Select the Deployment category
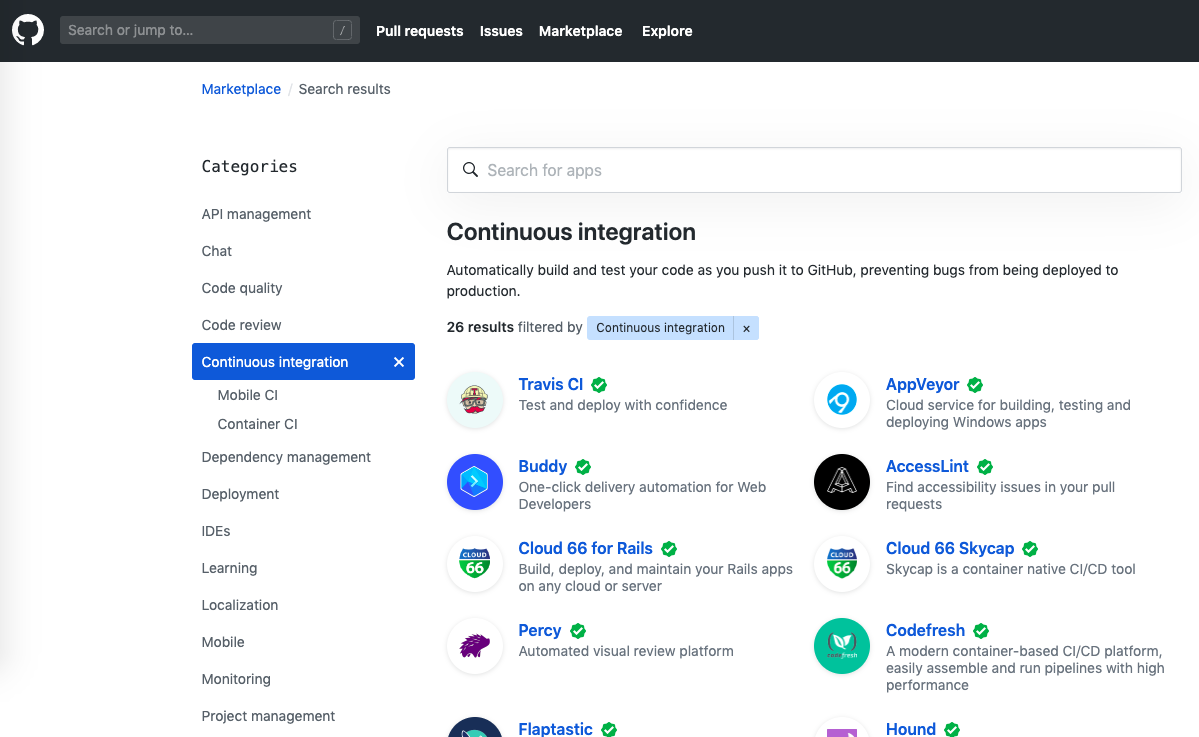Screen dimensions: 1199x737 240,494
